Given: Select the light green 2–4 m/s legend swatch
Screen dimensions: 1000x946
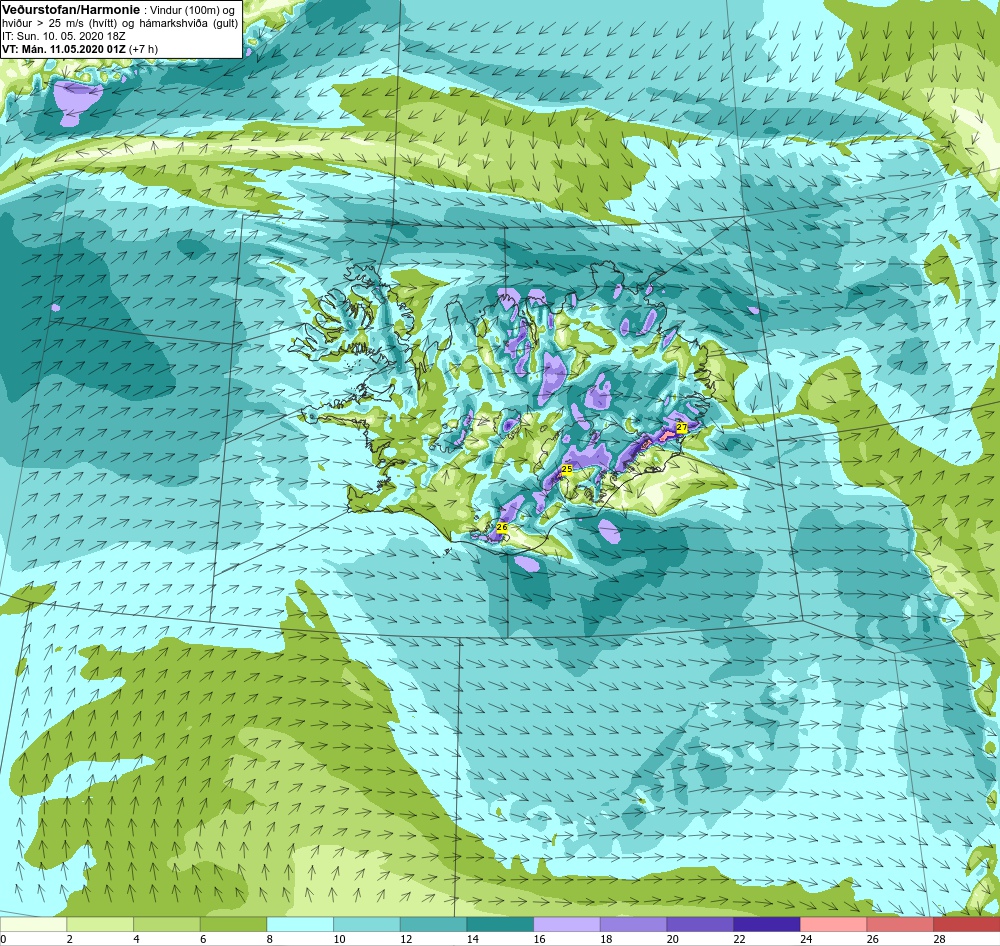Looking at the screenshot, I should 100,925.
